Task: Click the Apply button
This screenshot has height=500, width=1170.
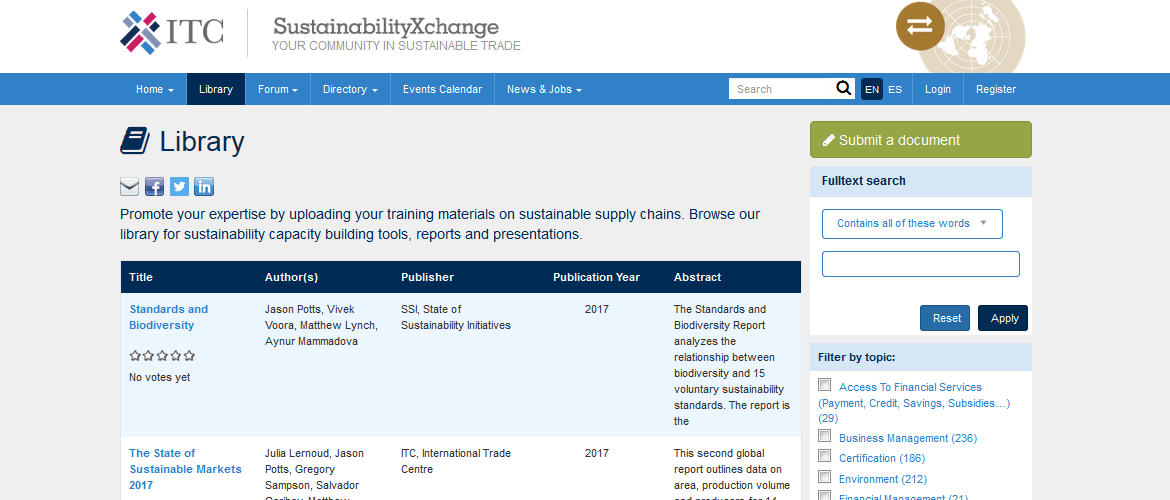Action: click(x=1003, y=318)
